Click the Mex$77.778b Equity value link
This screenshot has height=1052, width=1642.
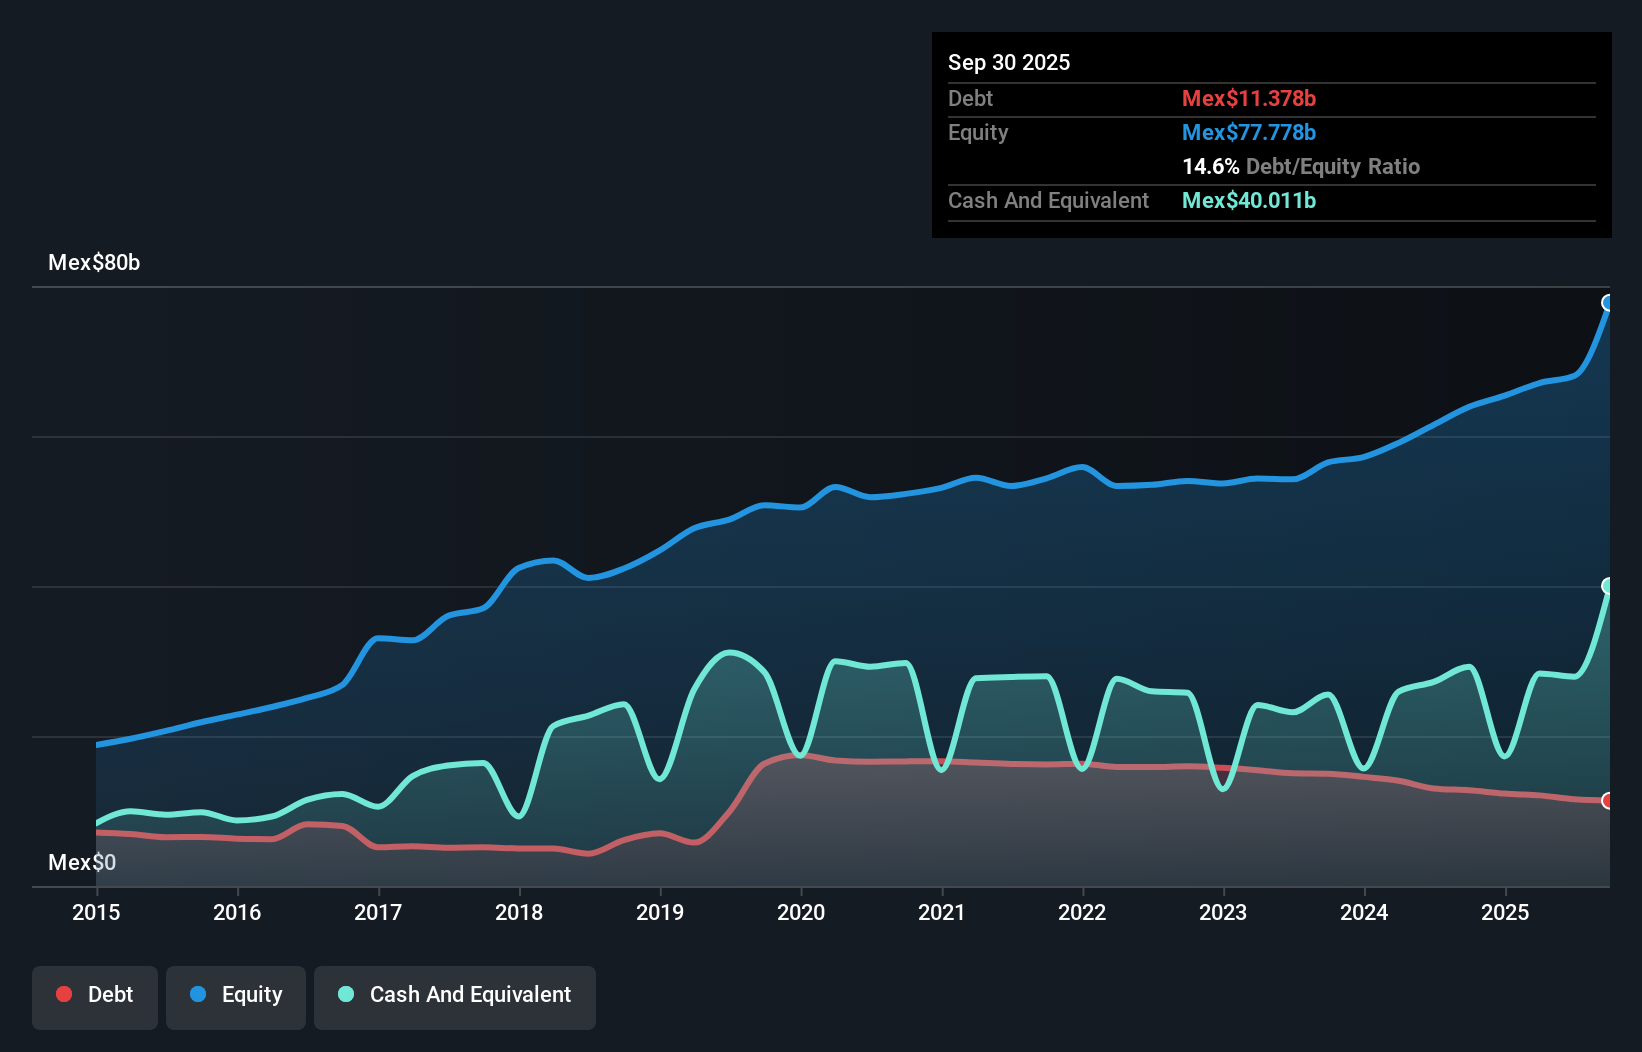click(1249, 132)
